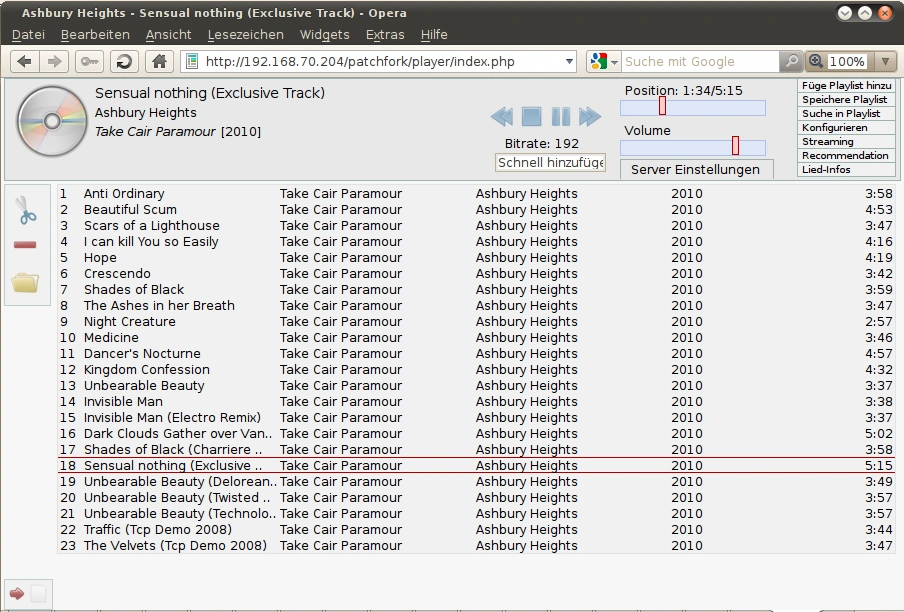This screenshot has height=612, width=904.
Task: Click the red arrow icon at bottom left
Action: [x=16, y=594]
